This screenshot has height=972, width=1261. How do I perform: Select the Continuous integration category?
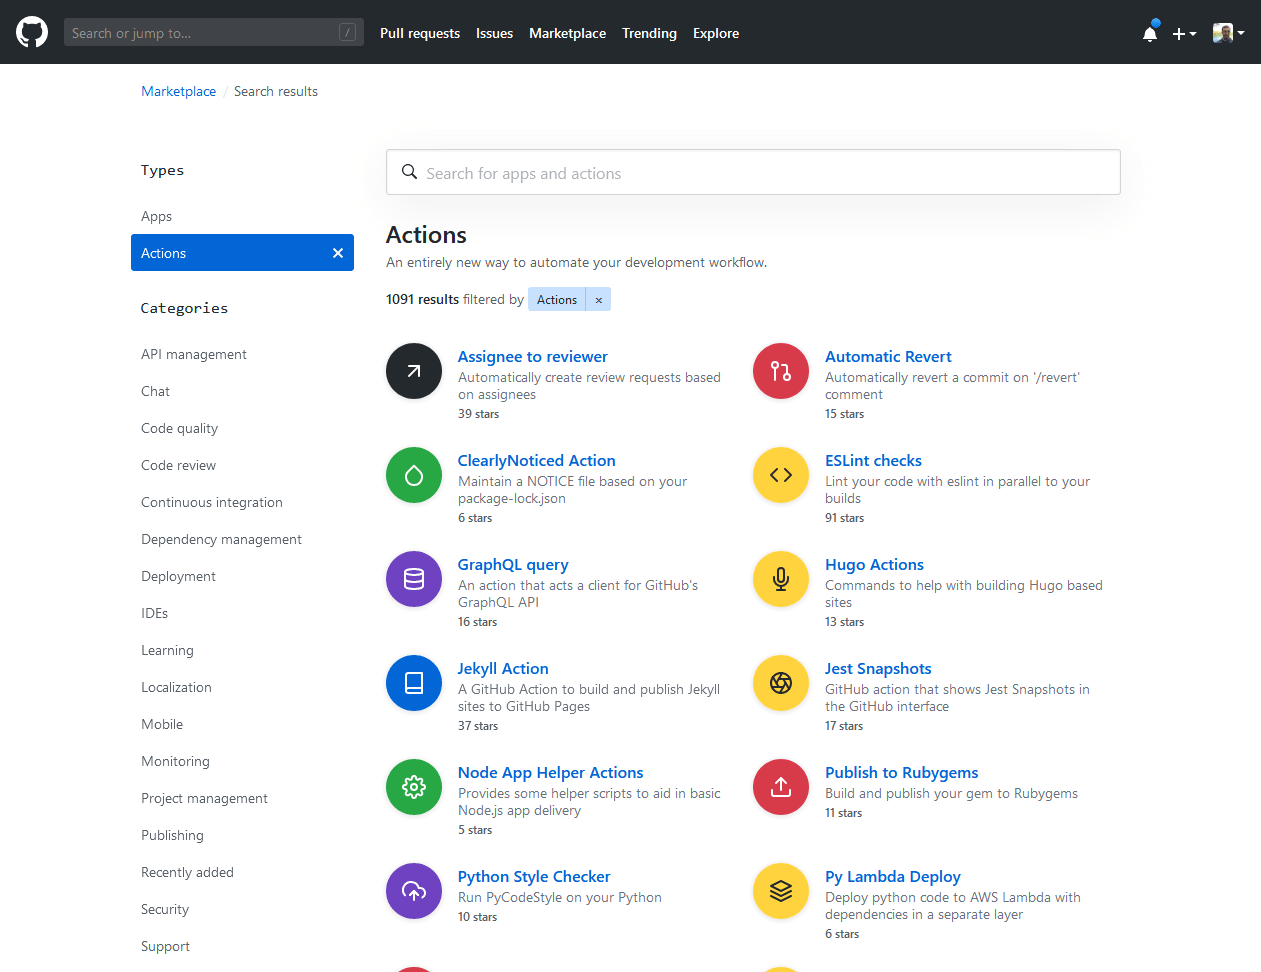212,502
